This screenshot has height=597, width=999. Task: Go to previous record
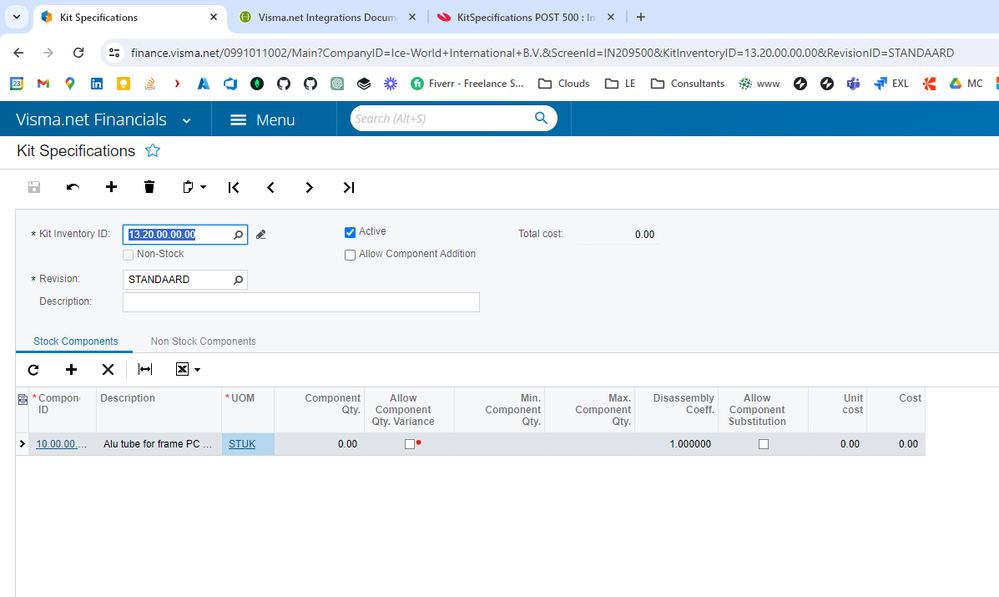point(271,187)
